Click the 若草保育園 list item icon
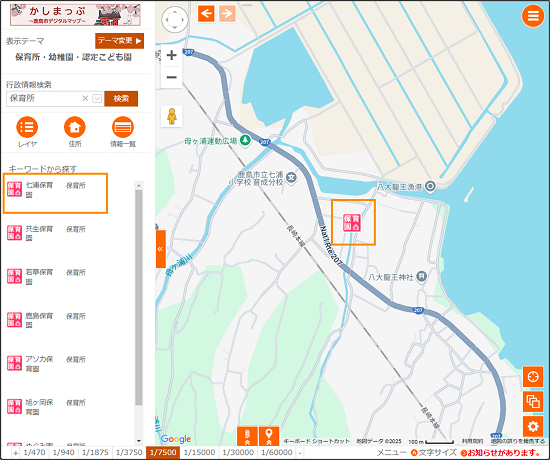 click(14, 276)
